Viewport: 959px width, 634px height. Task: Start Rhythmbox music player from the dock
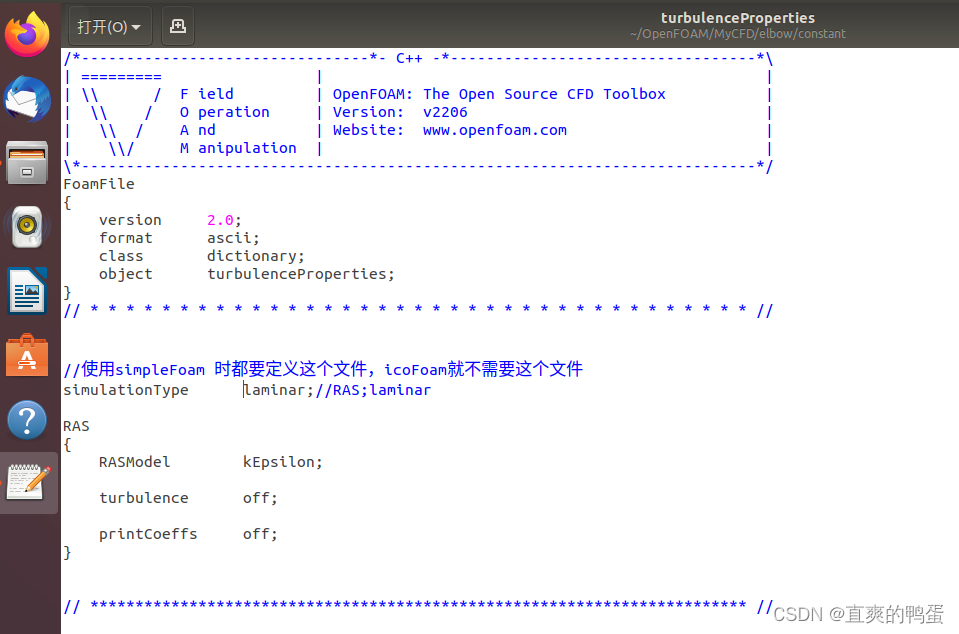(x=27, y=226)
